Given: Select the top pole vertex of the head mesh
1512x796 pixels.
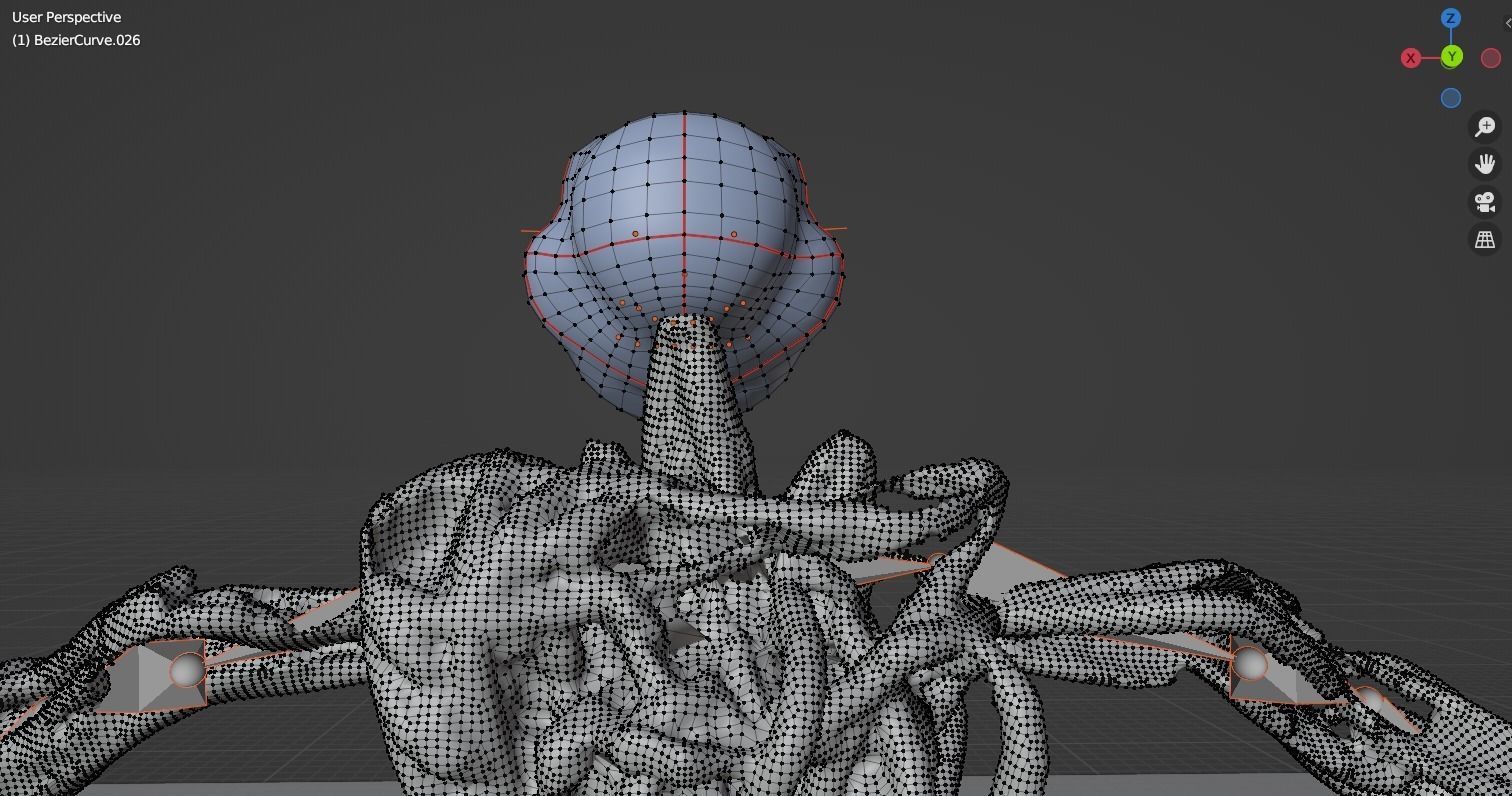Looking at the screenshot, I should click(682, 113).
